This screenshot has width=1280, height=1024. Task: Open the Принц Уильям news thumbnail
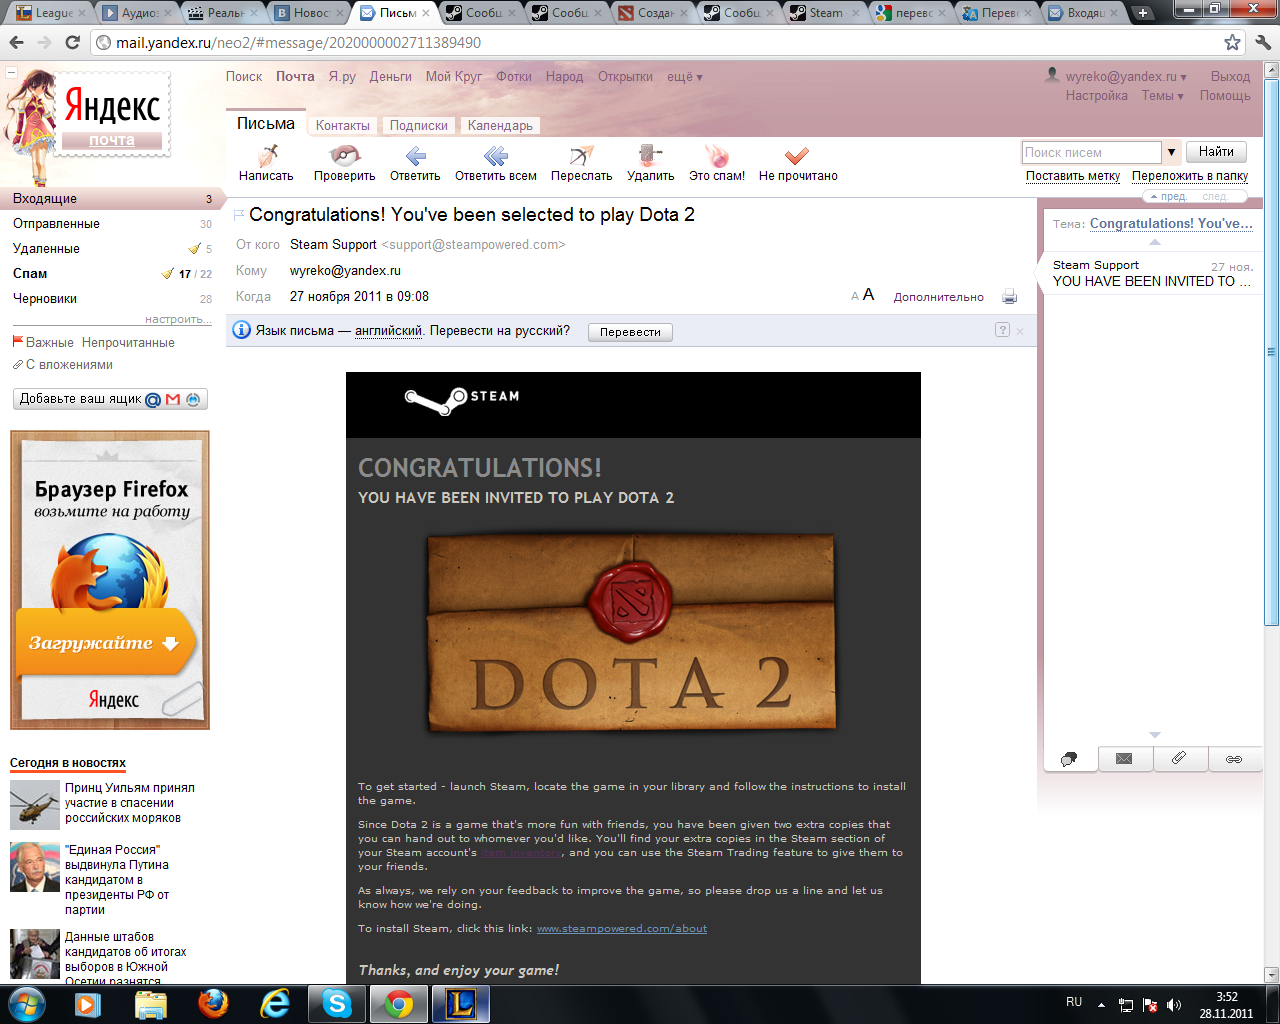pos(35,806)
